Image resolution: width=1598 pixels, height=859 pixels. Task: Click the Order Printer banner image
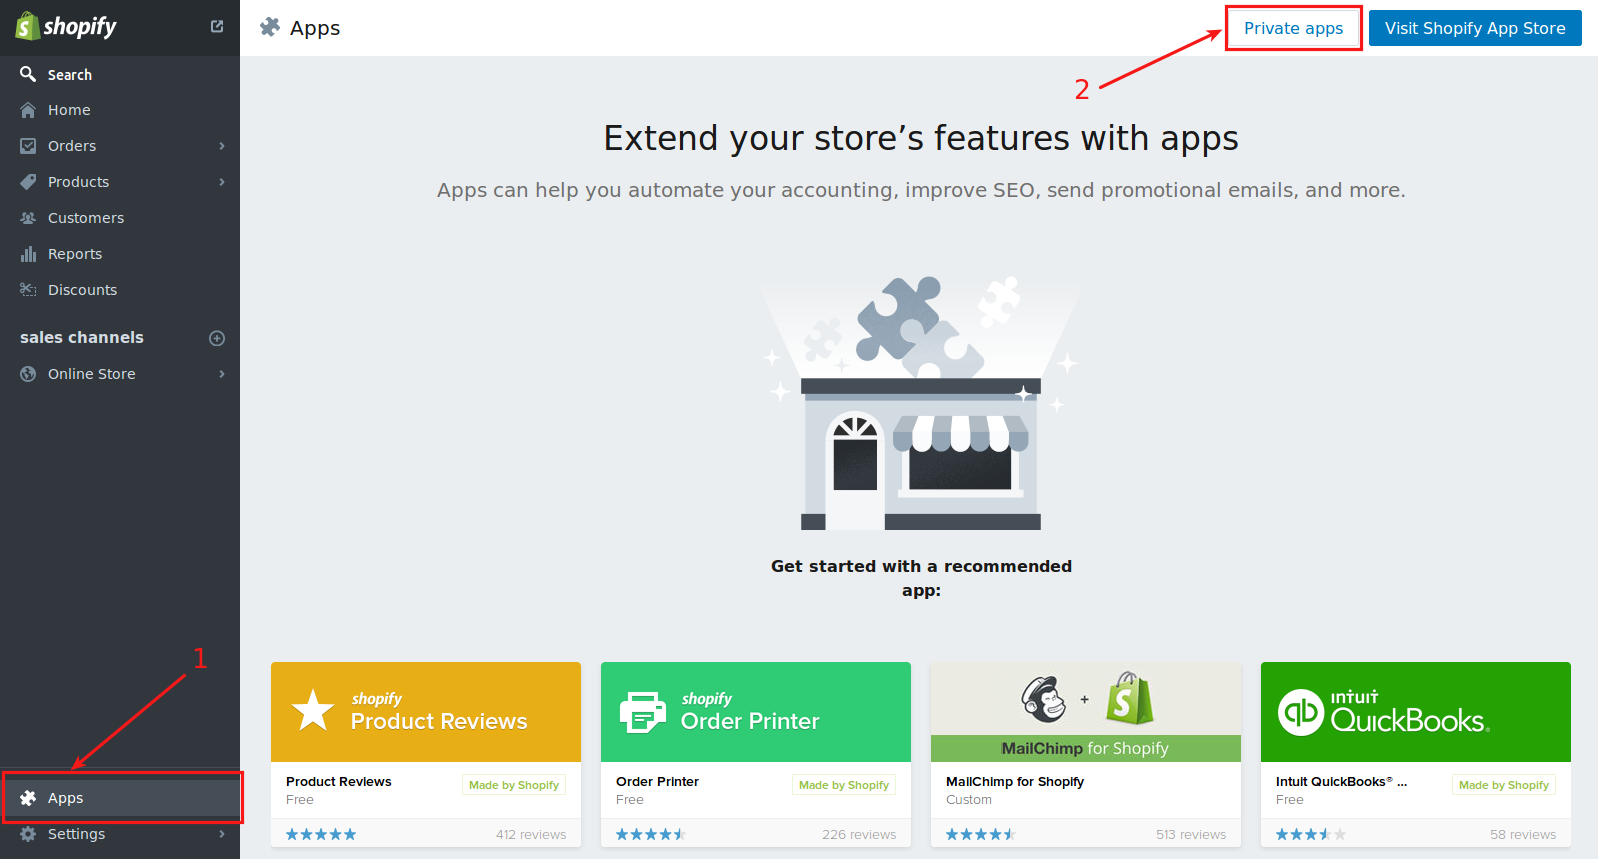point(756,712)
